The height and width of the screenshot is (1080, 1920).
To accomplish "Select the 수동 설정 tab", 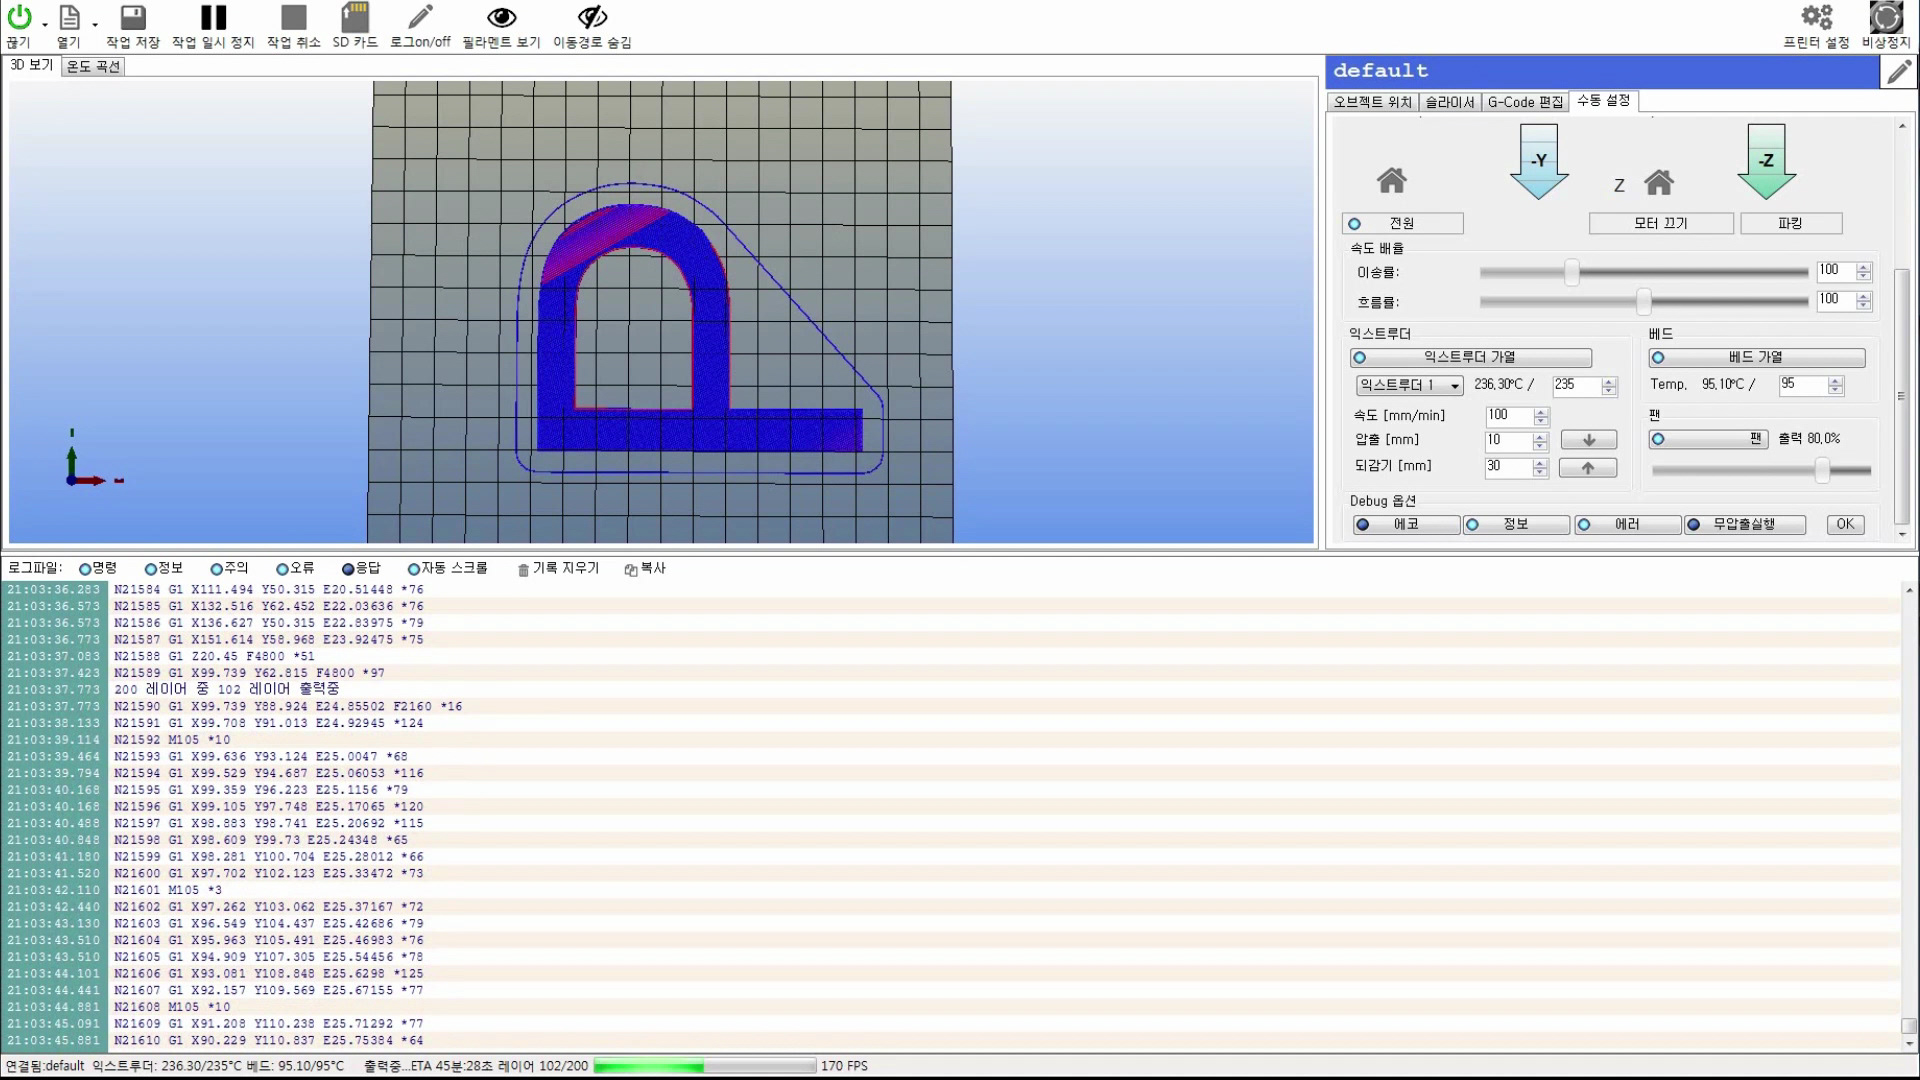I will tap(1604, 101).
